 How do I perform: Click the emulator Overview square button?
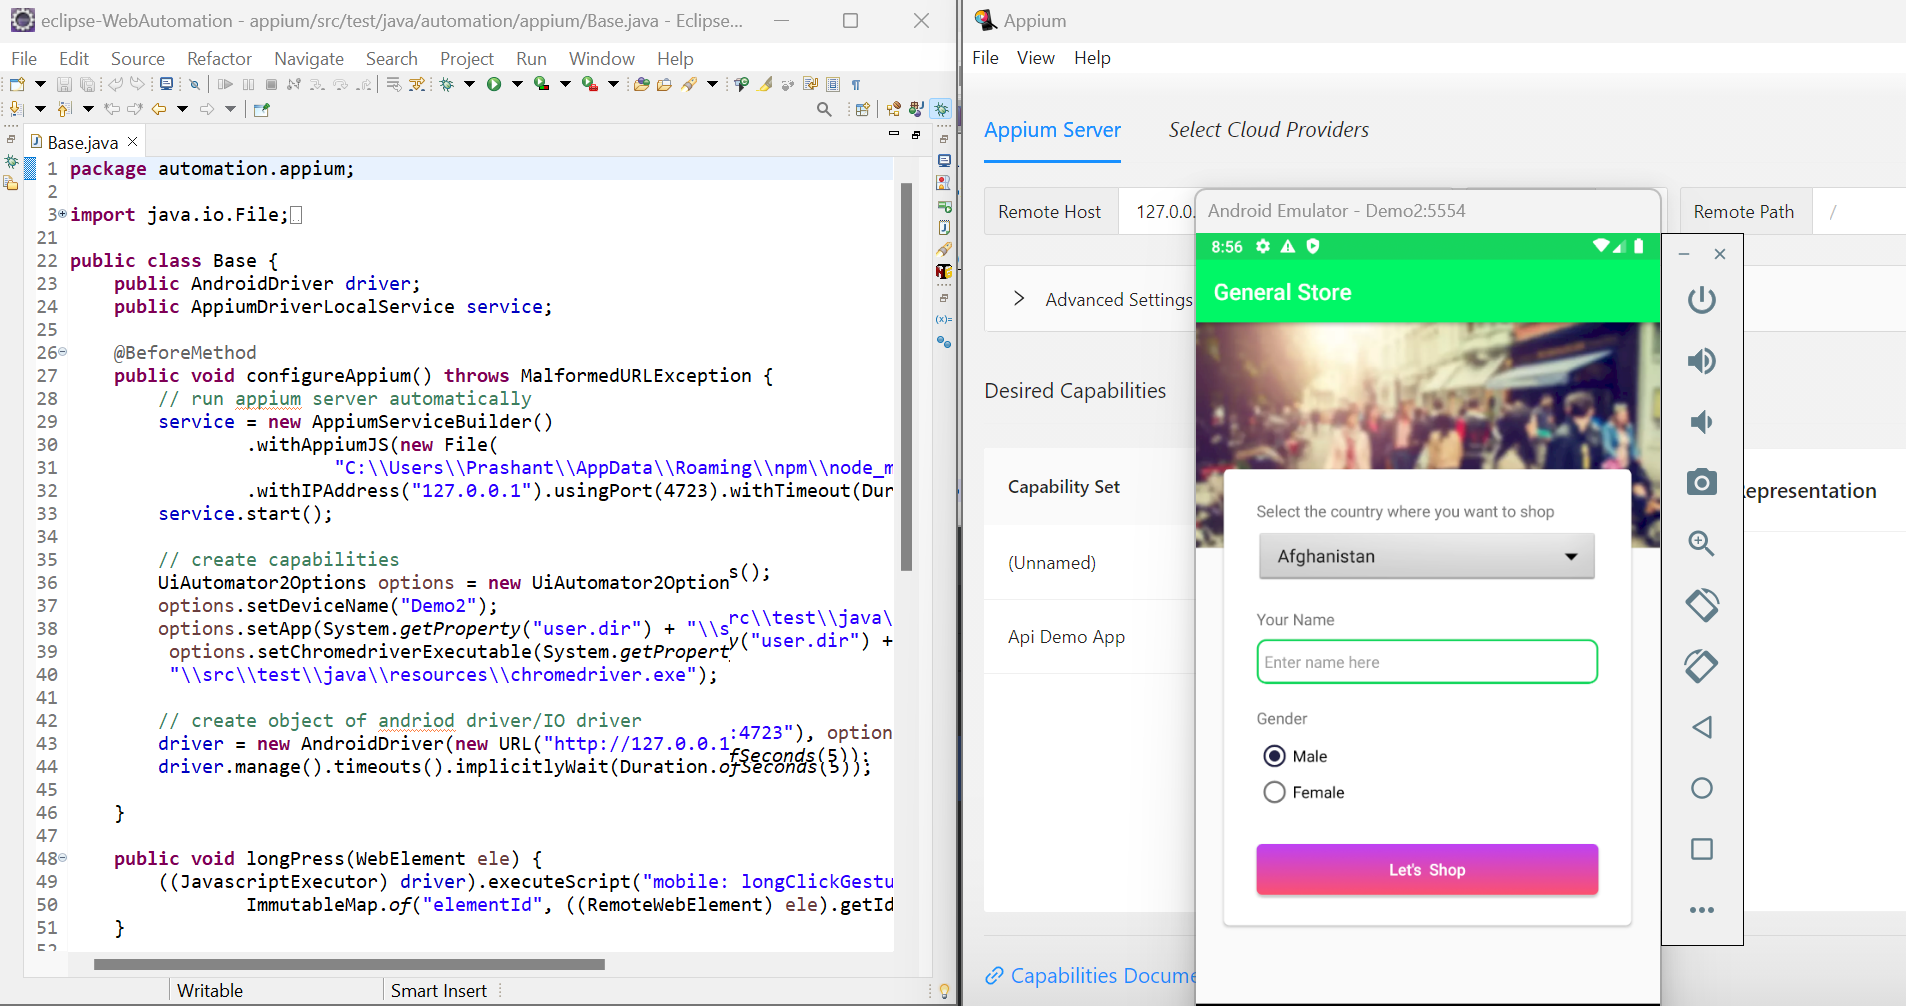point(1702,849)
